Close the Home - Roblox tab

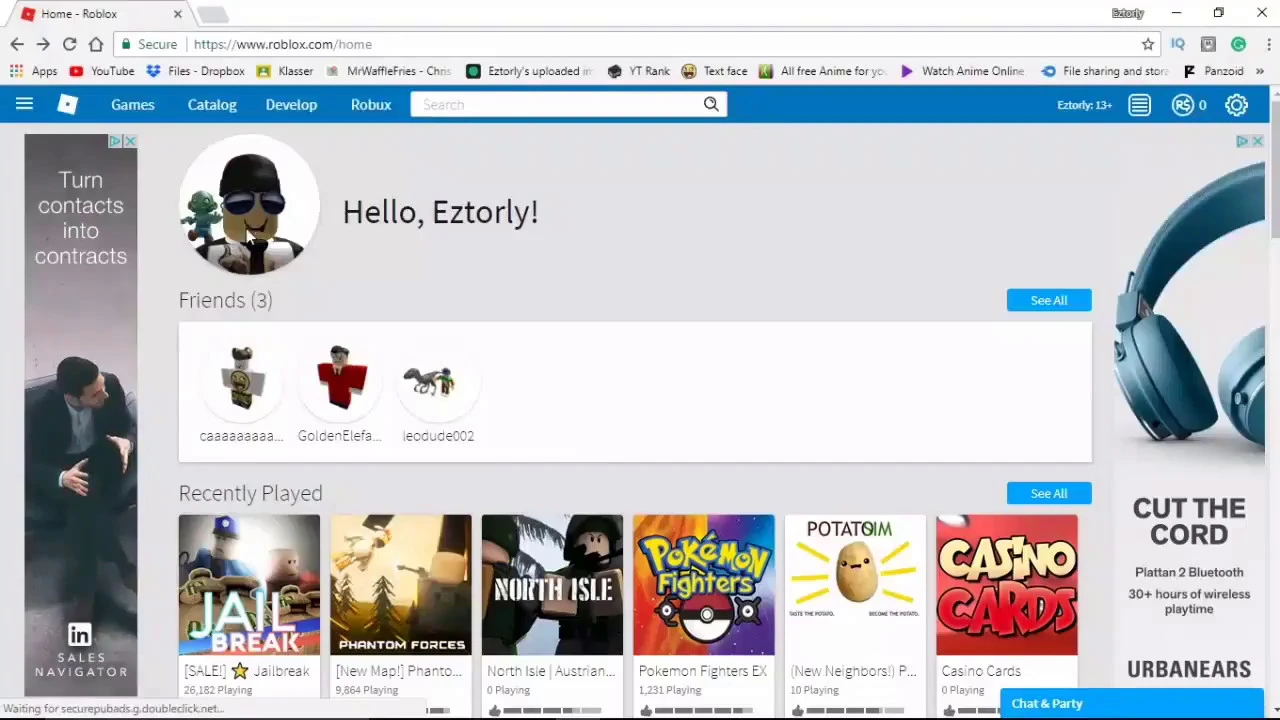[178, 14]
